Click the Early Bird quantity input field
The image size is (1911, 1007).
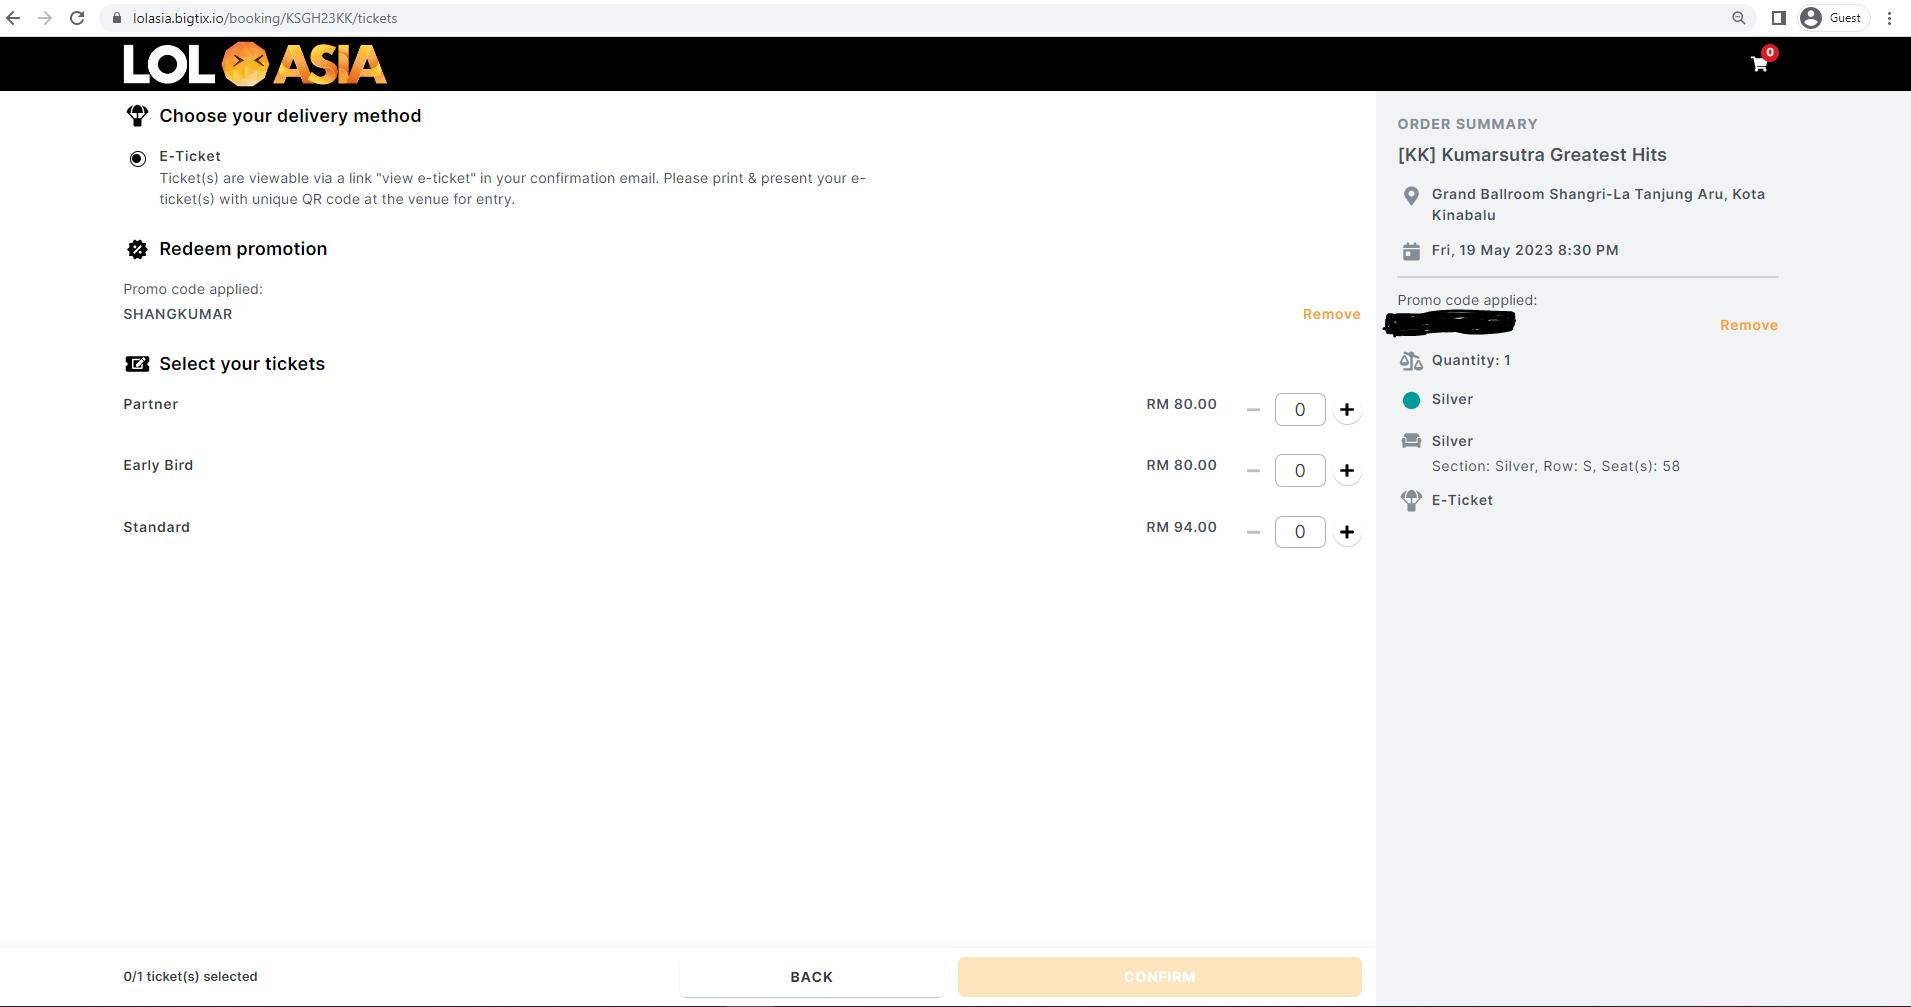pyautogui.click(x=1300, y=471)
